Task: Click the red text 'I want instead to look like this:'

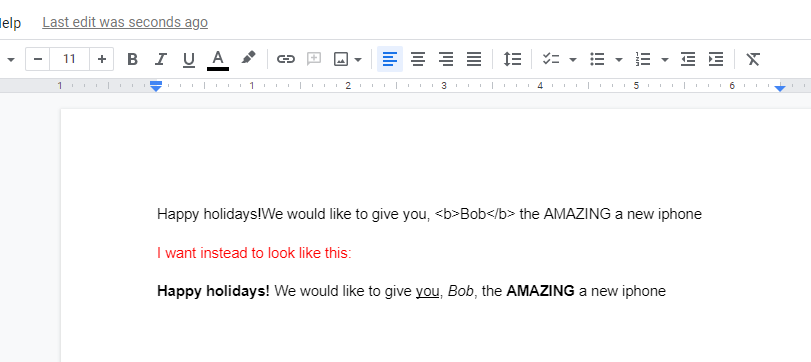Action: pyautogui.click(x=254, y=253)
